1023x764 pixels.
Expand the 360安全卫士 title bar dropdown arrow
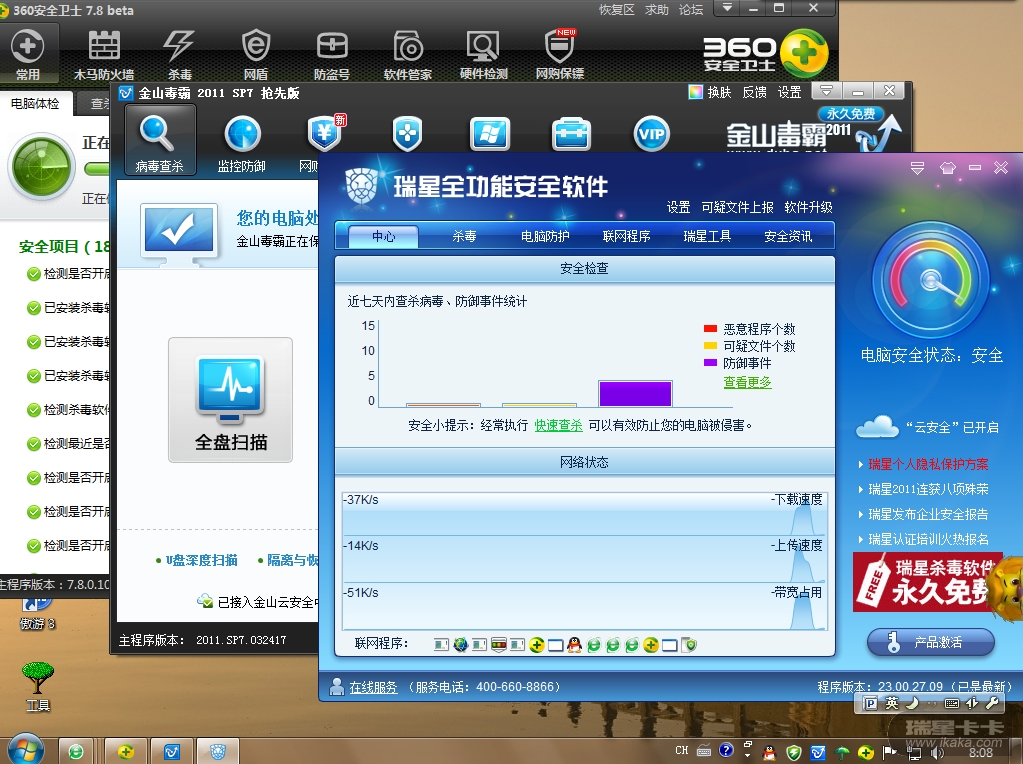[x=727, y=8]
